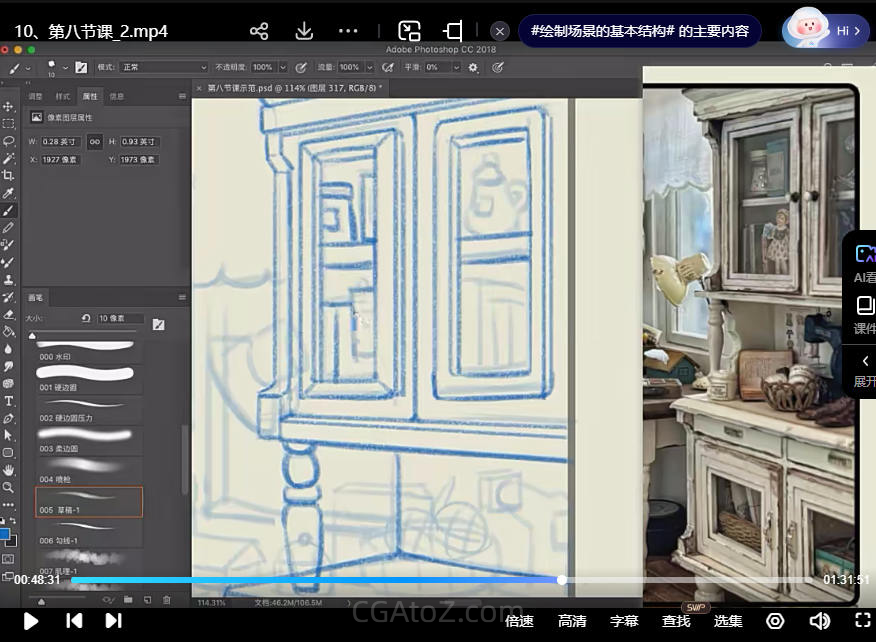876x642 pixels.
Task: Select the Hand tool
Action: (x=8, y=470)
